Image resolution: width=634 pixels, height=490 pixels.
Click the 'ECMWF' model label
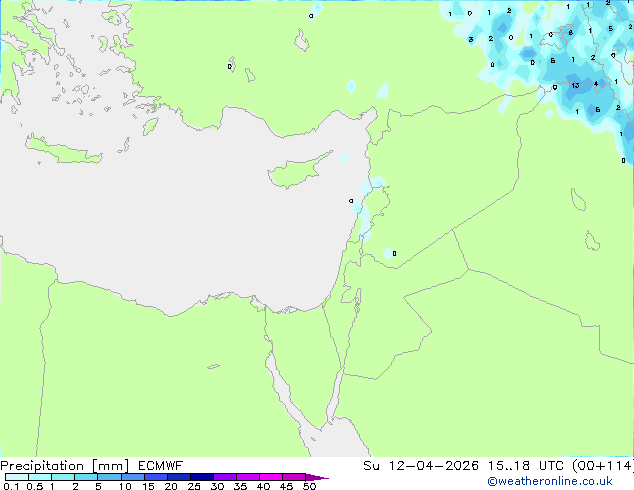pyautogui.click(x=161, y=466)
